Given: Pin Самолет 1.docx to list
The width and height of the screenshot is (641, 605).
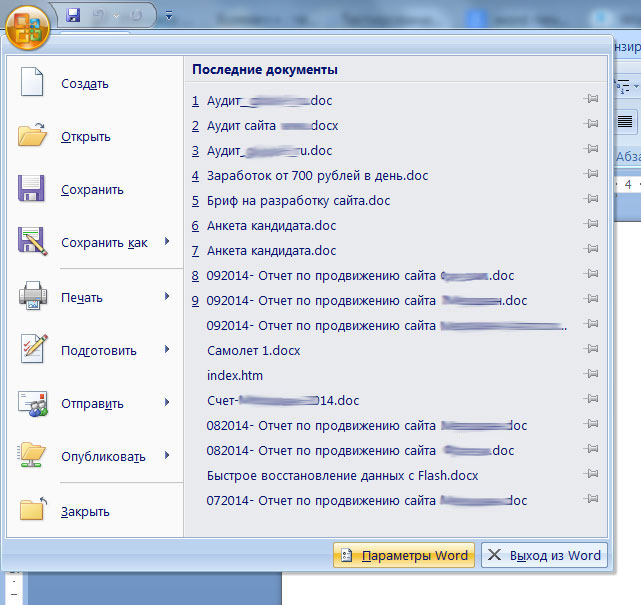Looking at the screenshot, I should pos(591,349).
